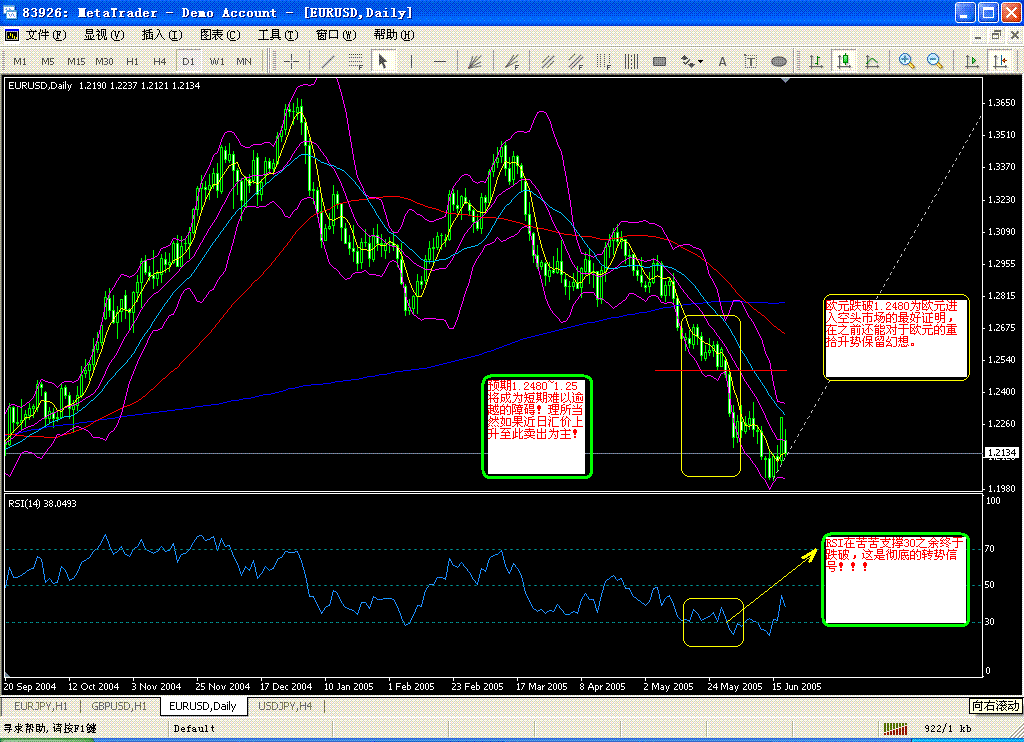Image resolution: width=1024 pixels, height=742 pixels.
Task: Switch chart to Line Chart mode
Action: point(872,61)
